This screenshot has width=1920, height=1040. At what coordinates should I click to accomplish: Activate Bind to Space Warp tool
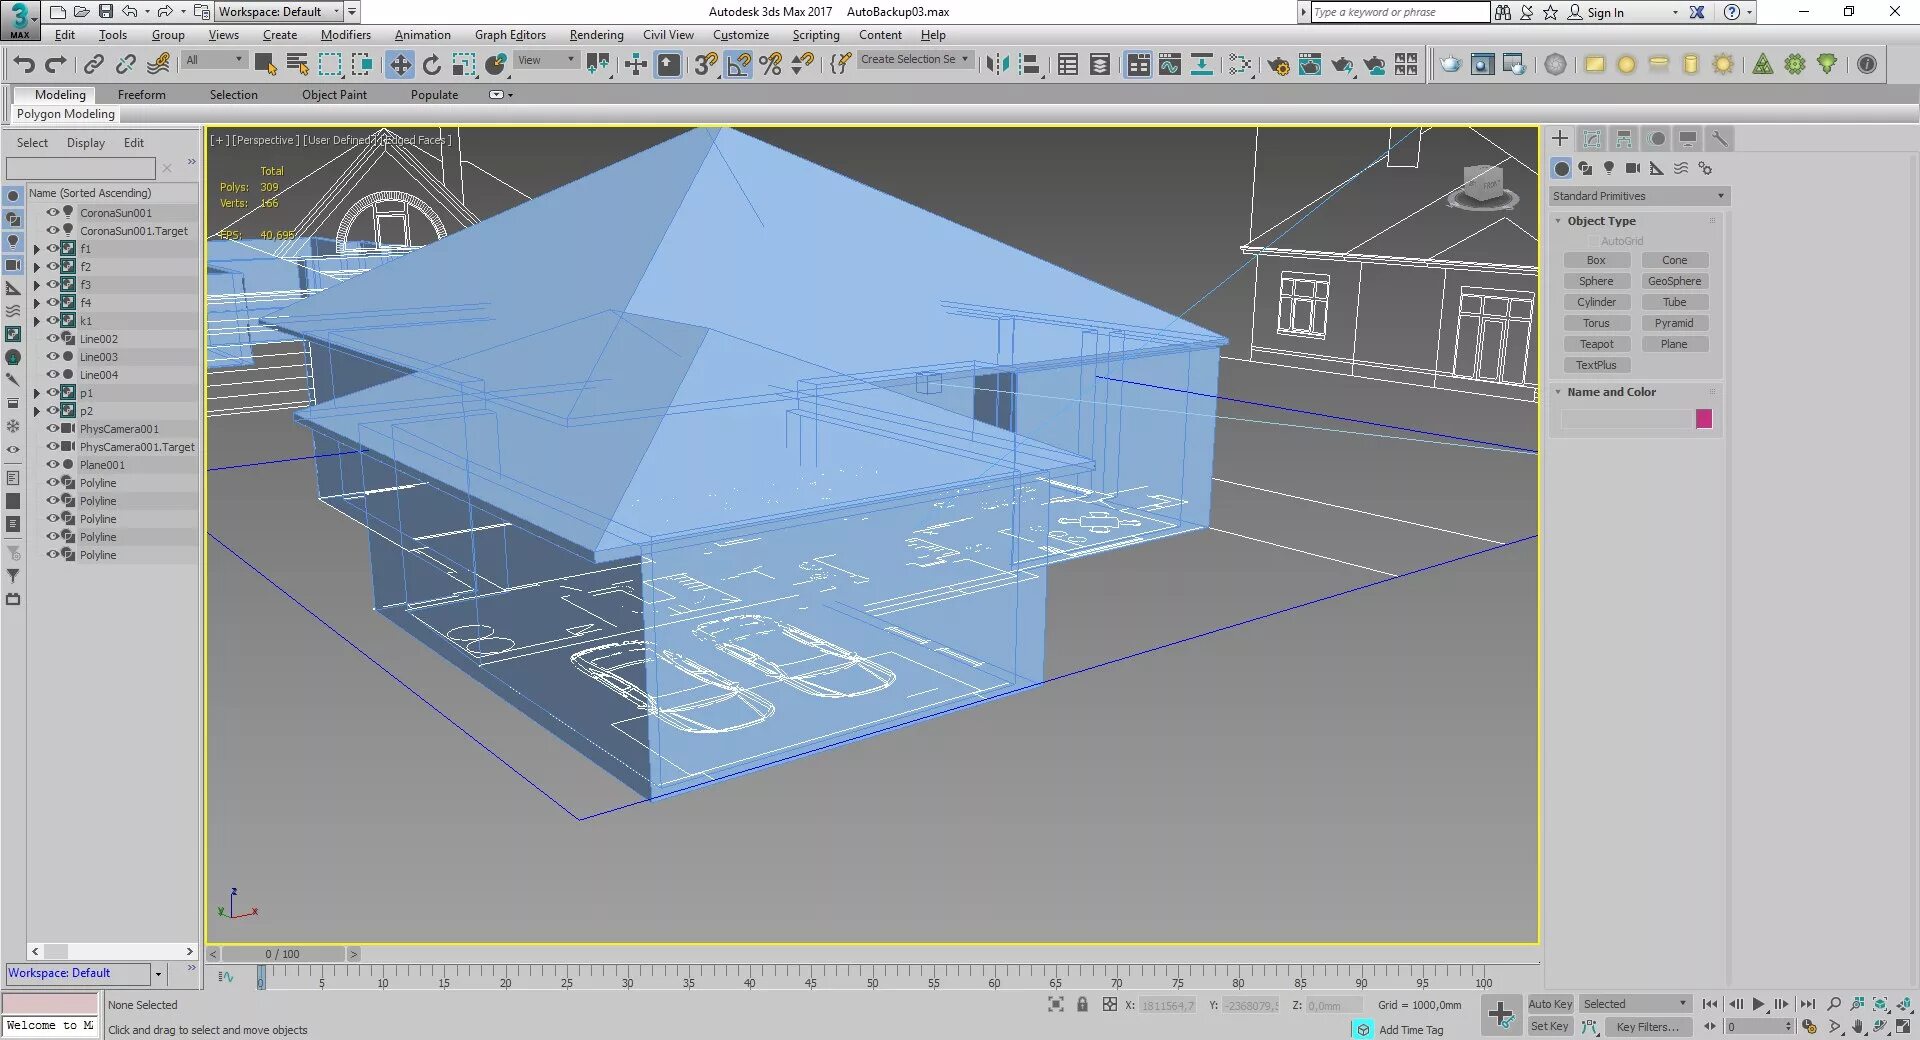click(158, 65)
